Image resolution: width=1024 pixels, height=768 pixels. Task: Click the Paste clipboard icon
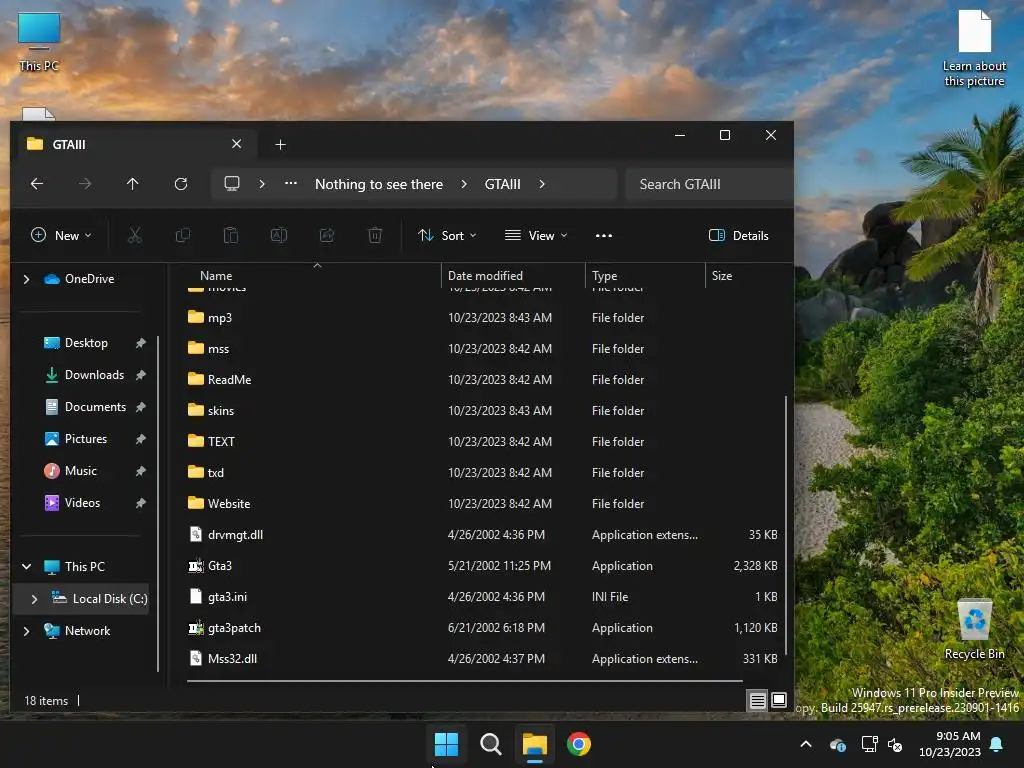pos(231,235)
